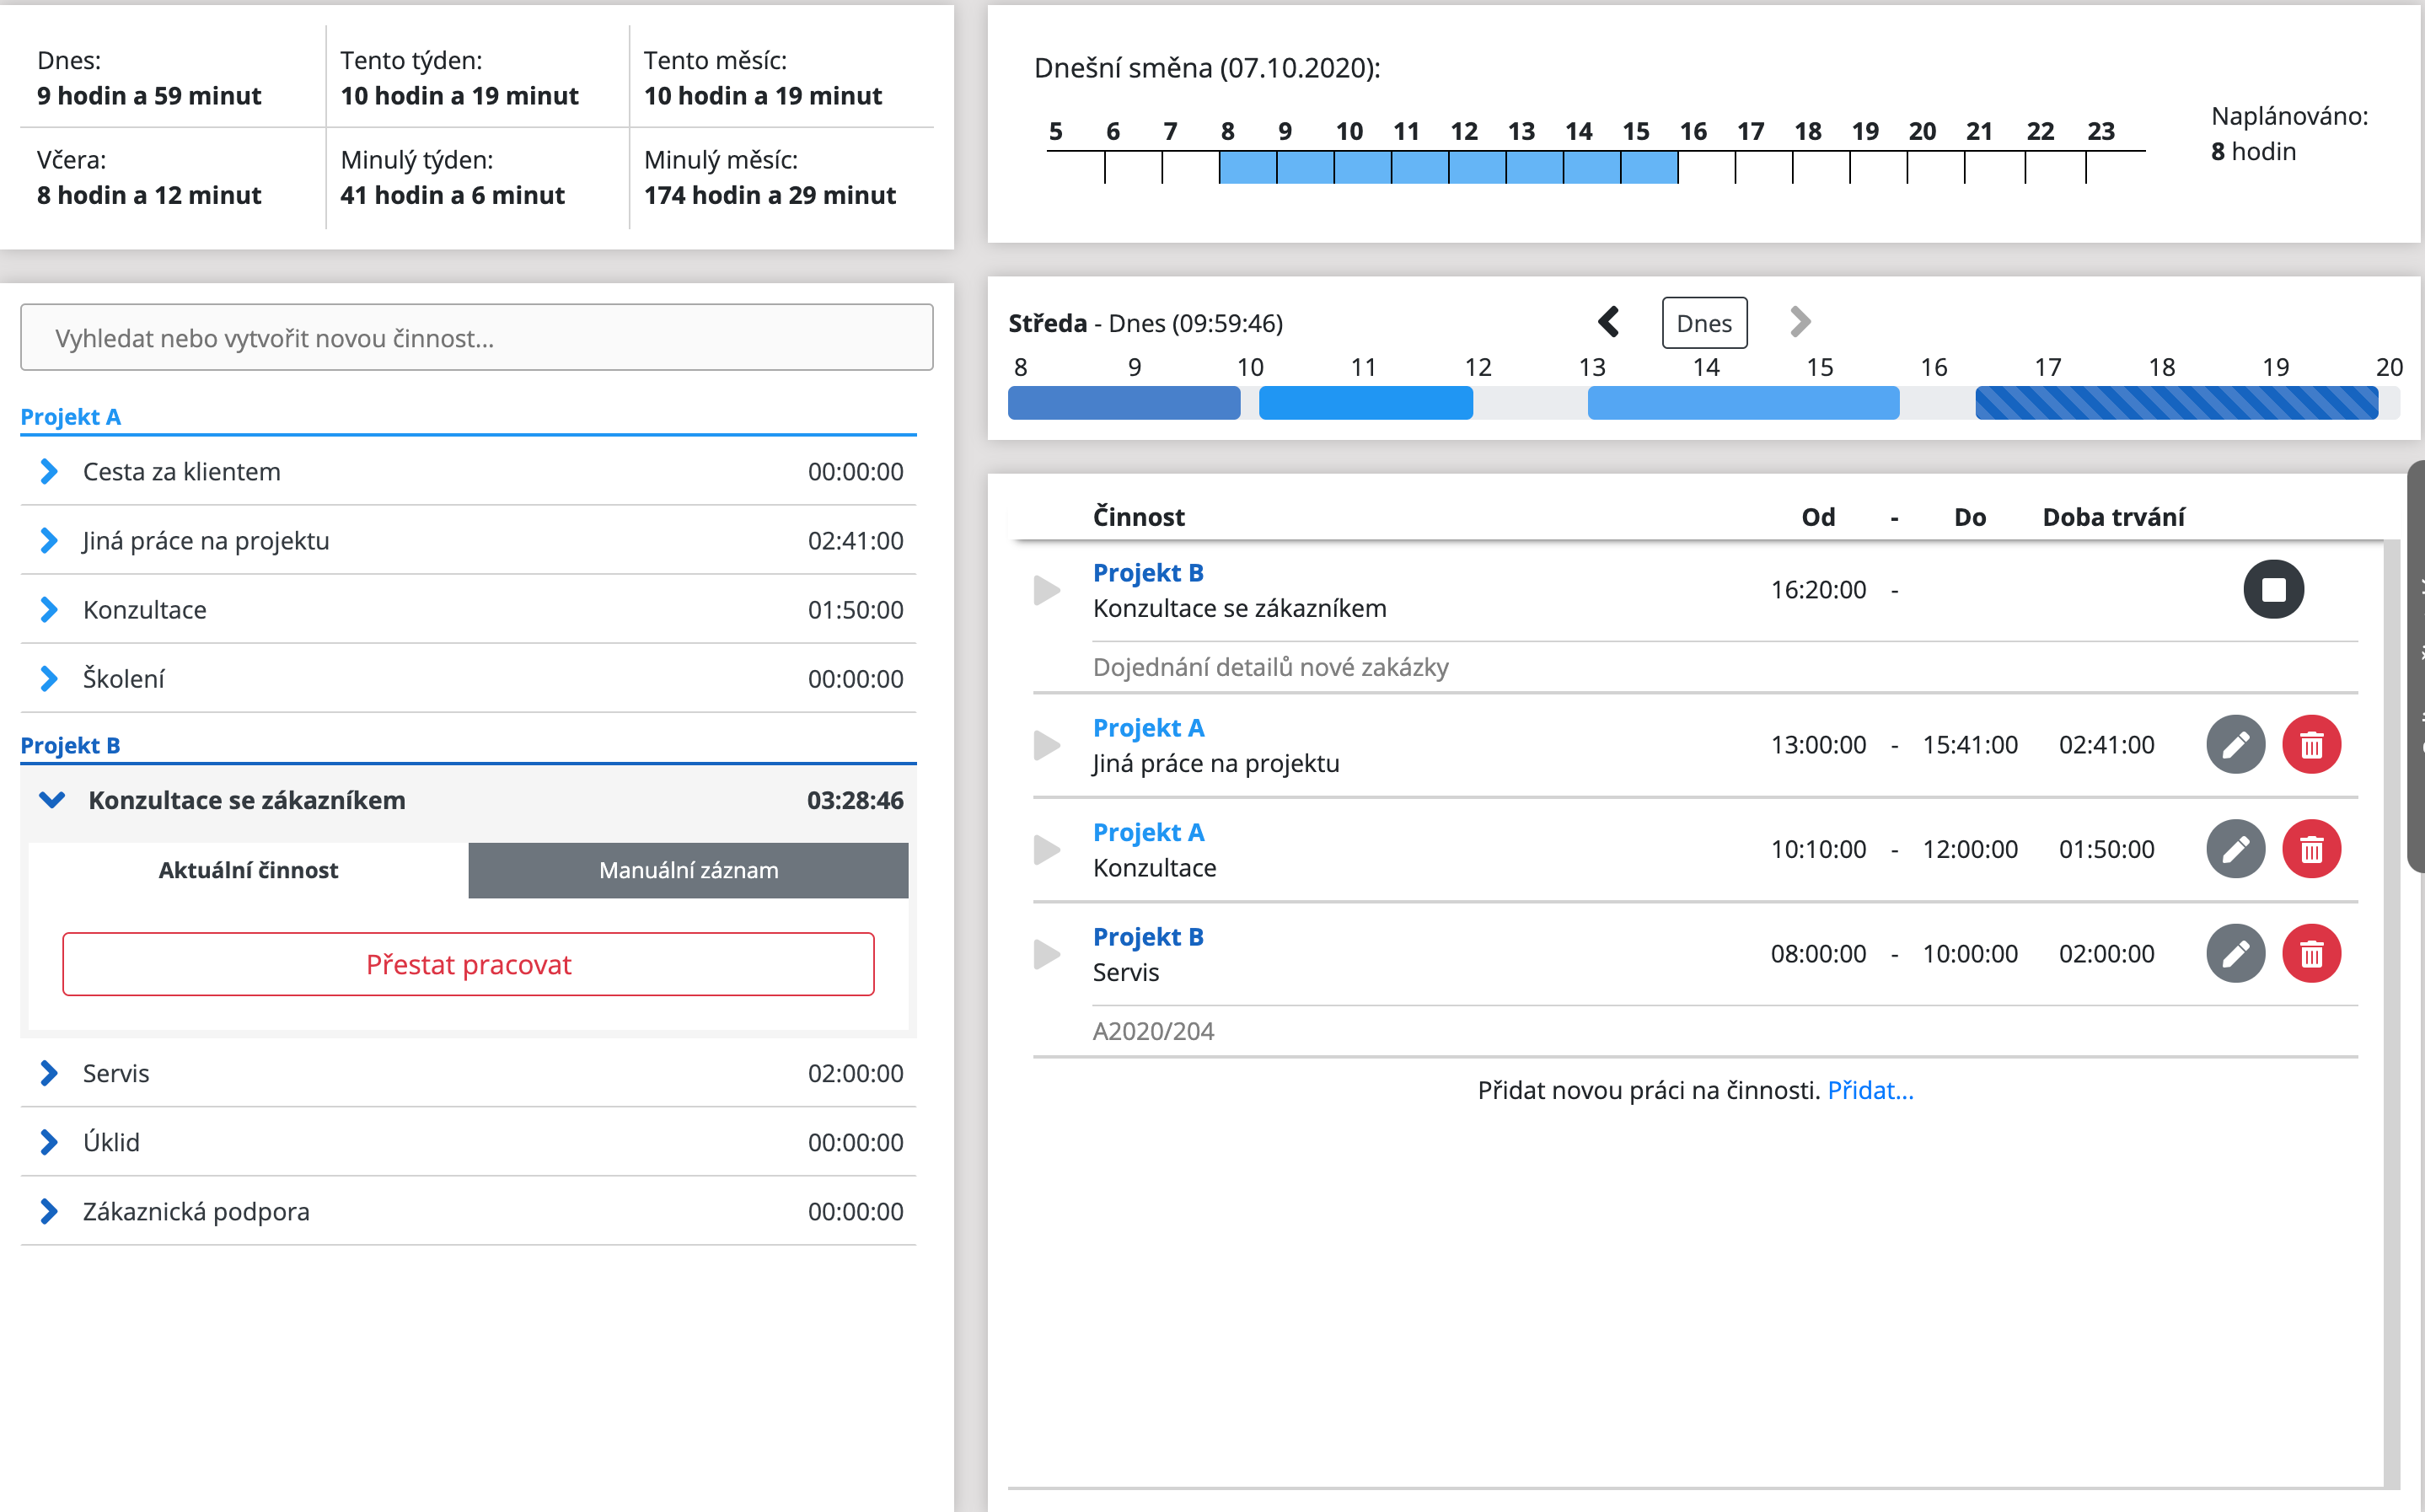Delete the Konzultace 10:10 entry

click(2310, 849)
